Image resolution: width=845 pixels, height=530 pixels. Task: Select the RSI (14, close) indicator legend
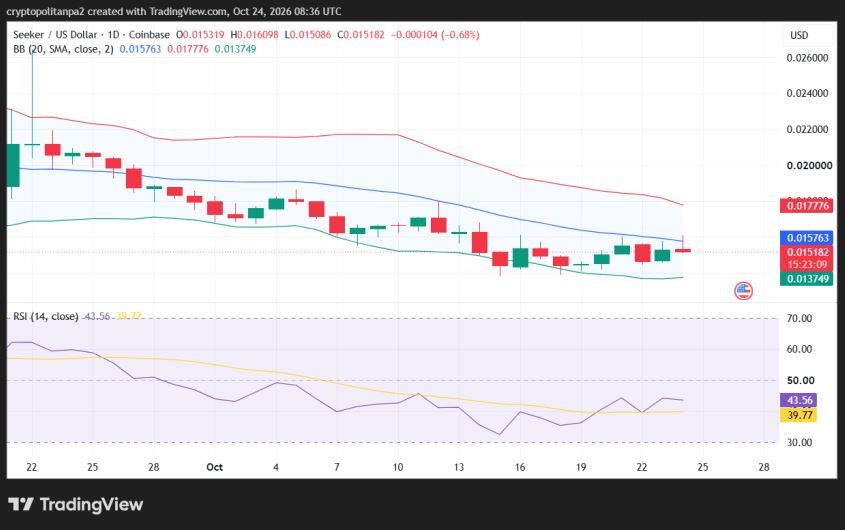coord(46,316)
